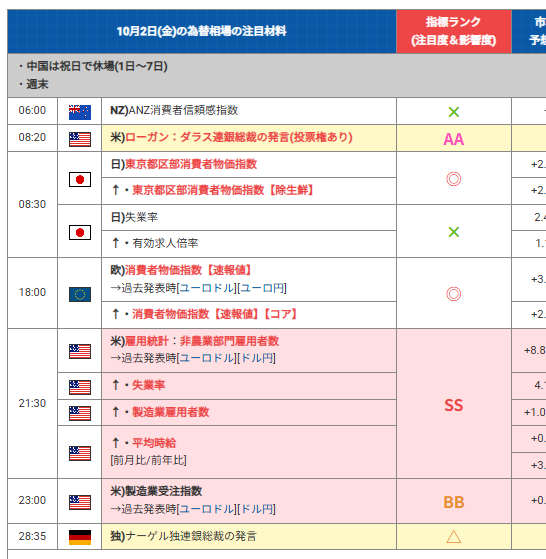Open ユーロドル link under 非農業部門雇用者数
This screenshot has width=546, height=559.
[x=207, y=358]
